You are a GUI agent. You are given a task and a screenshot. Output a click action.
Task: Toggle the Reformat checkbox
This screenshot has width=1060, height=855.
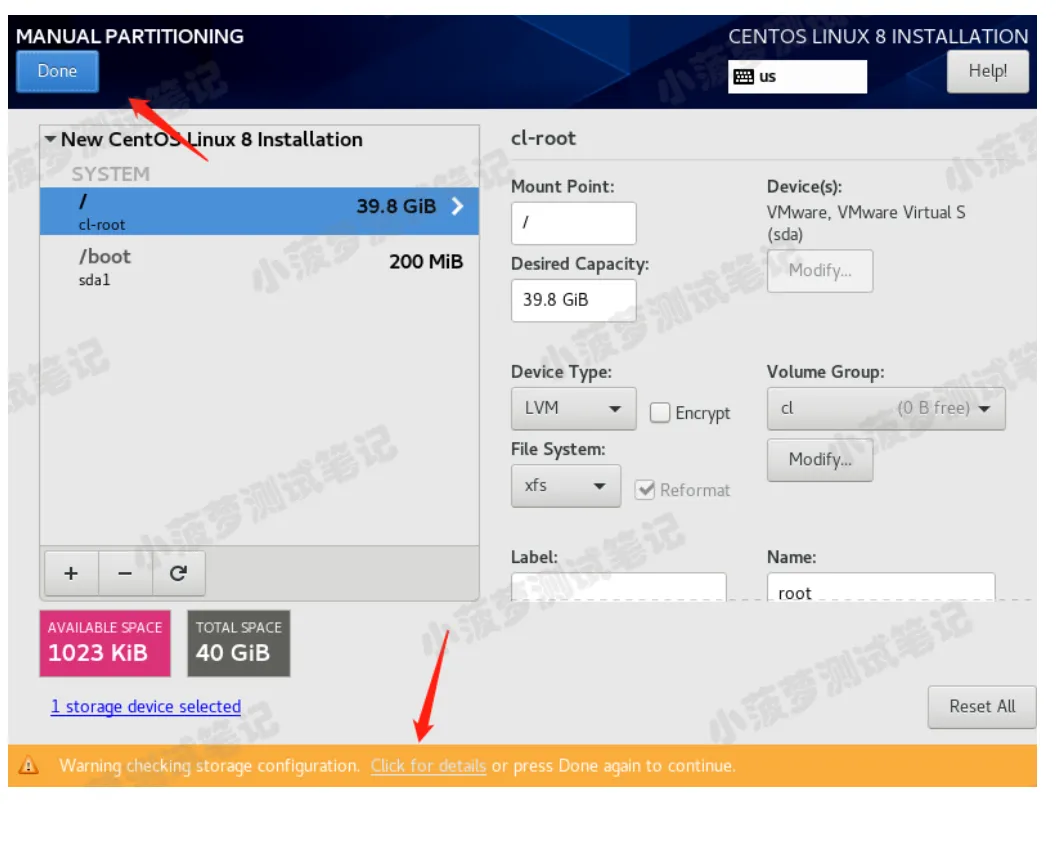645,490
